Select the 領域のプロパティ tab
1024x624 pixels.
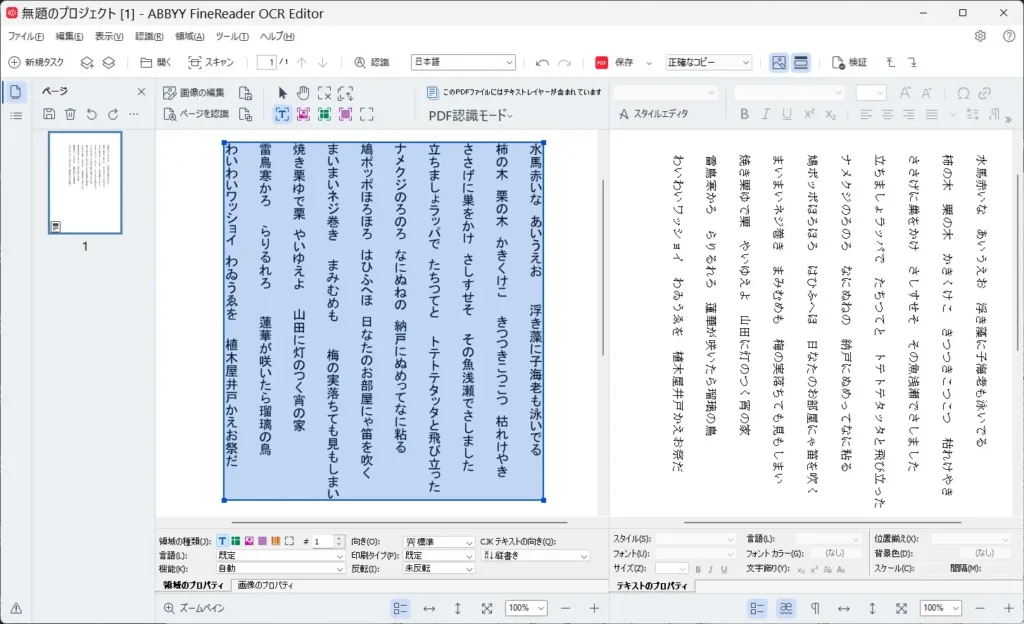coord(193,585)
